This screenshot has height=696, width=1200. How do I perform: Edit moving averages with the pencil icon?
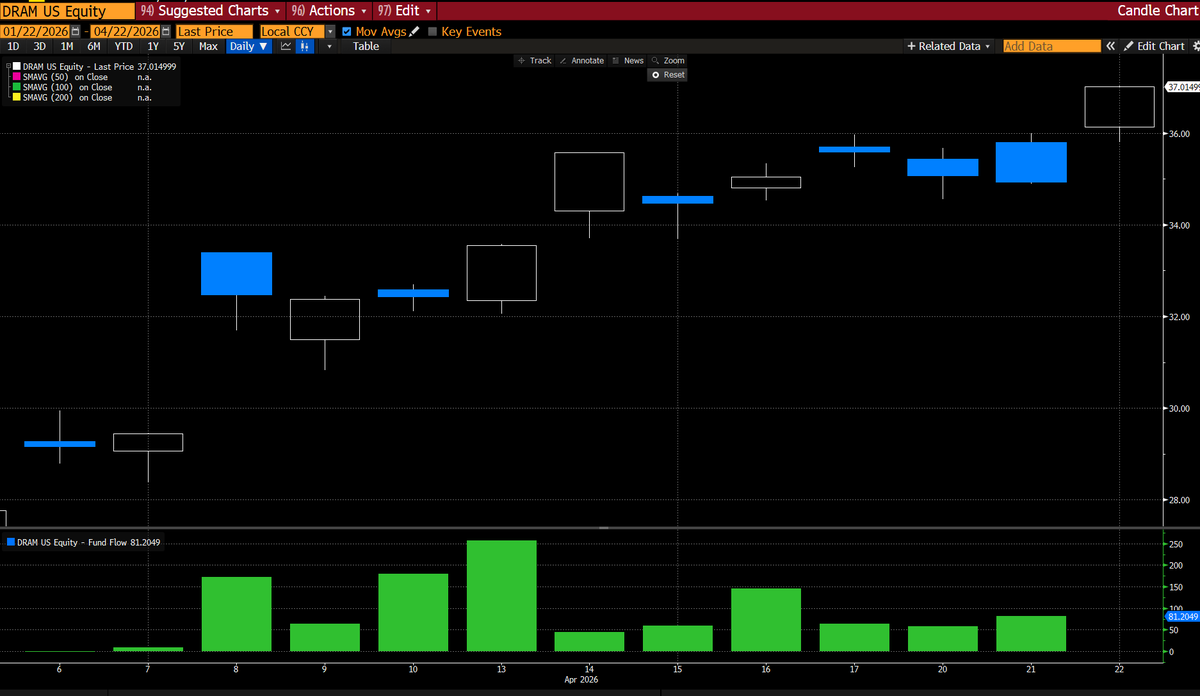(414, 32)
